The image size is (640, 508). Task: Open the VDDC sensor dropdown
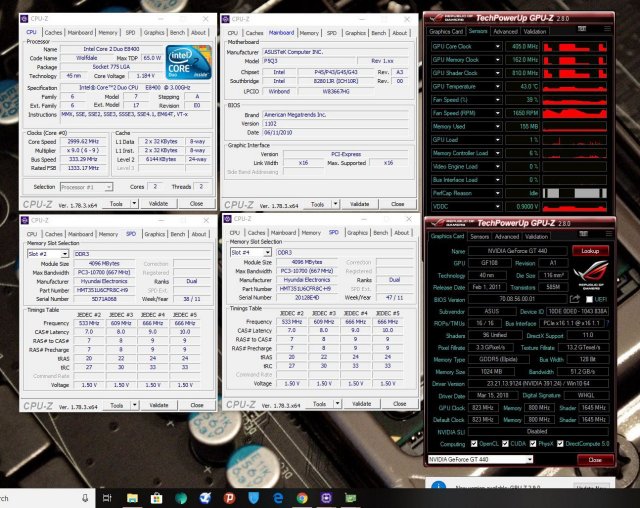[x=498, y=206]
